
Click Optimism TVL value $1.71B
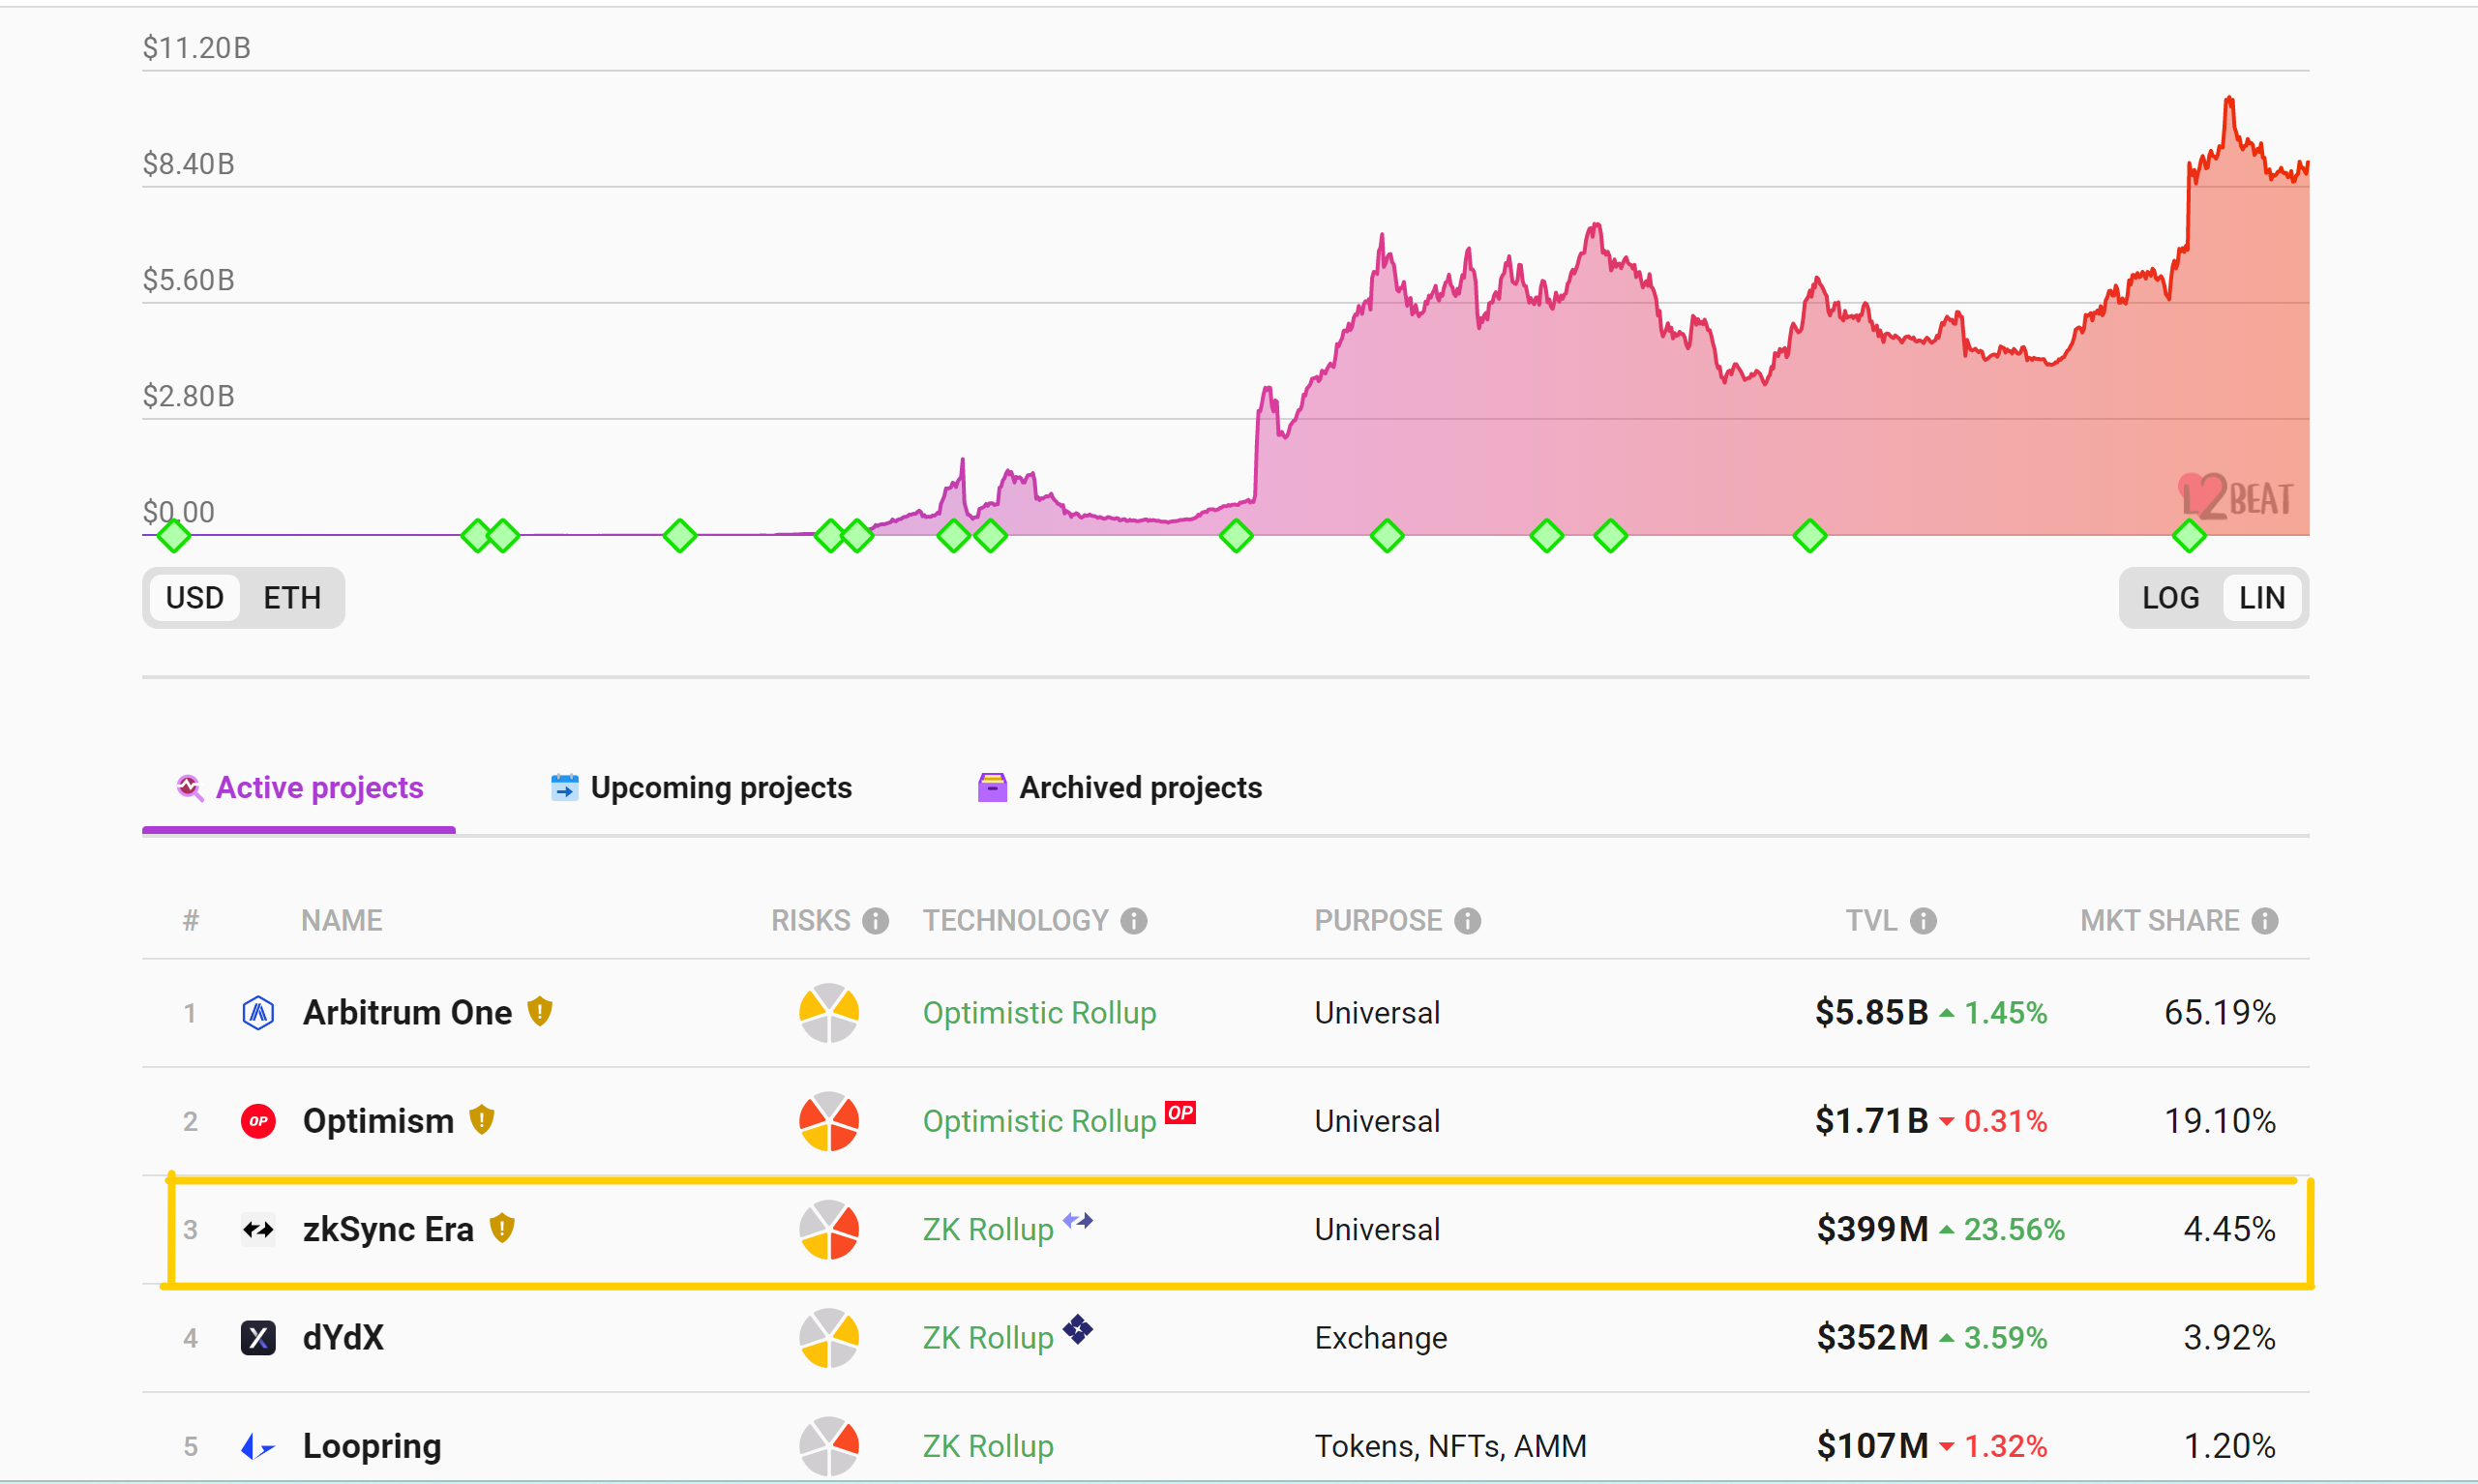pyautogui.click(x=1872, y=1121)
